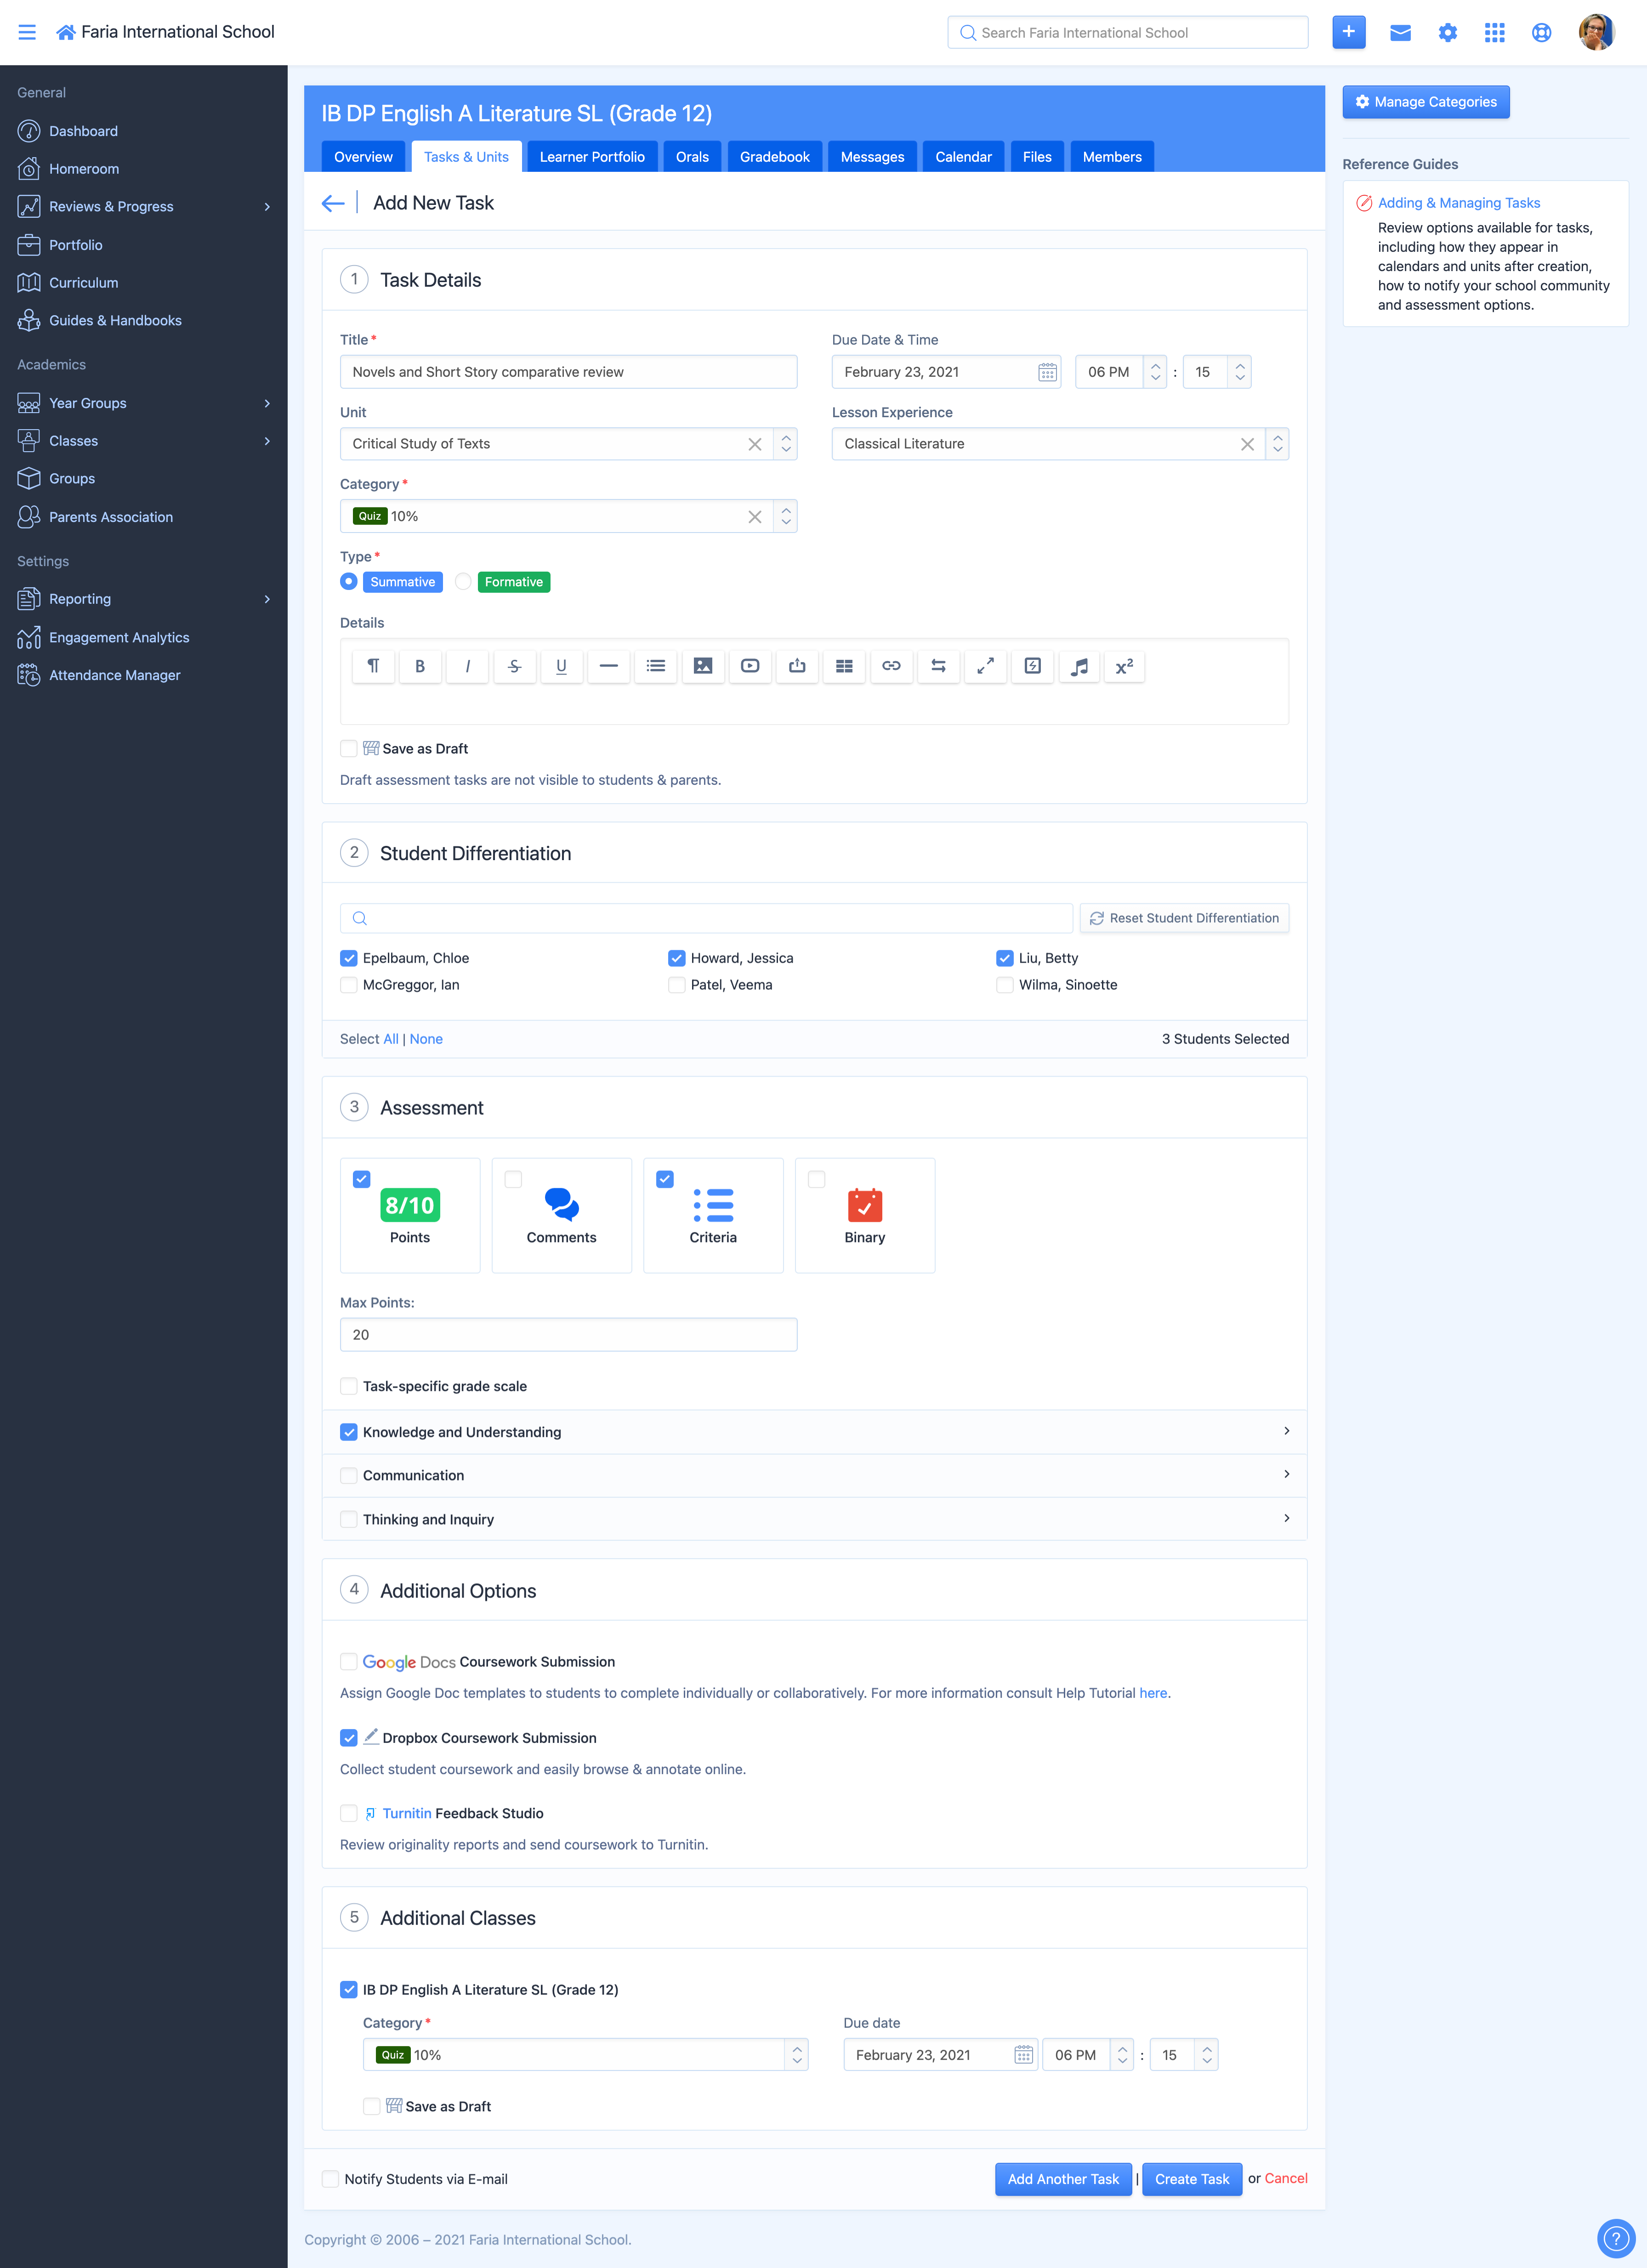Click the insert link icon

tap(891, 666)
